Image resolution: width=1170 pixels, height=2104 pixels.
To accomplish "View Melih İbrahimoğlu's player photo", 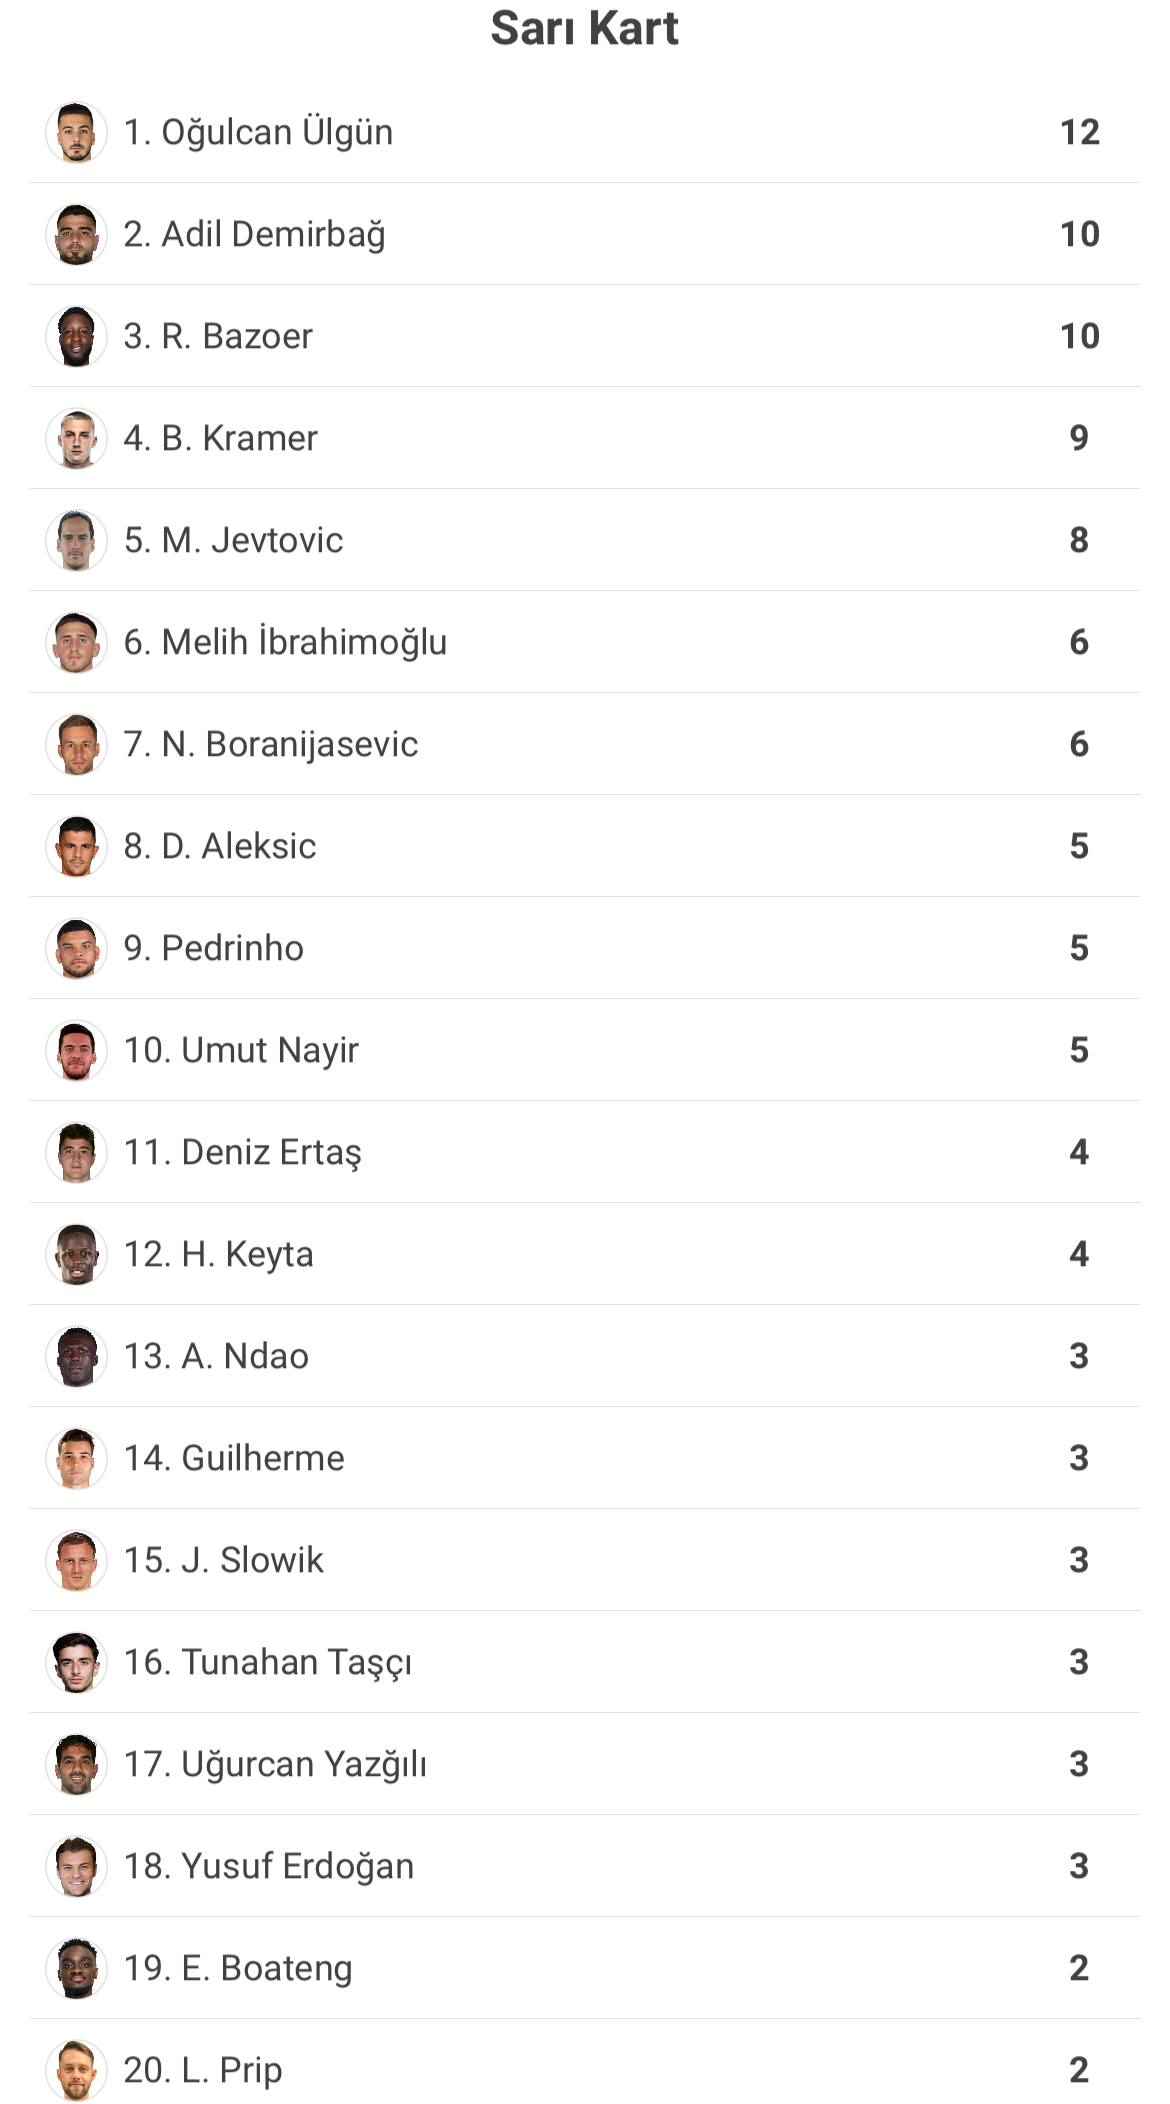I will click(x=76, y=642).
